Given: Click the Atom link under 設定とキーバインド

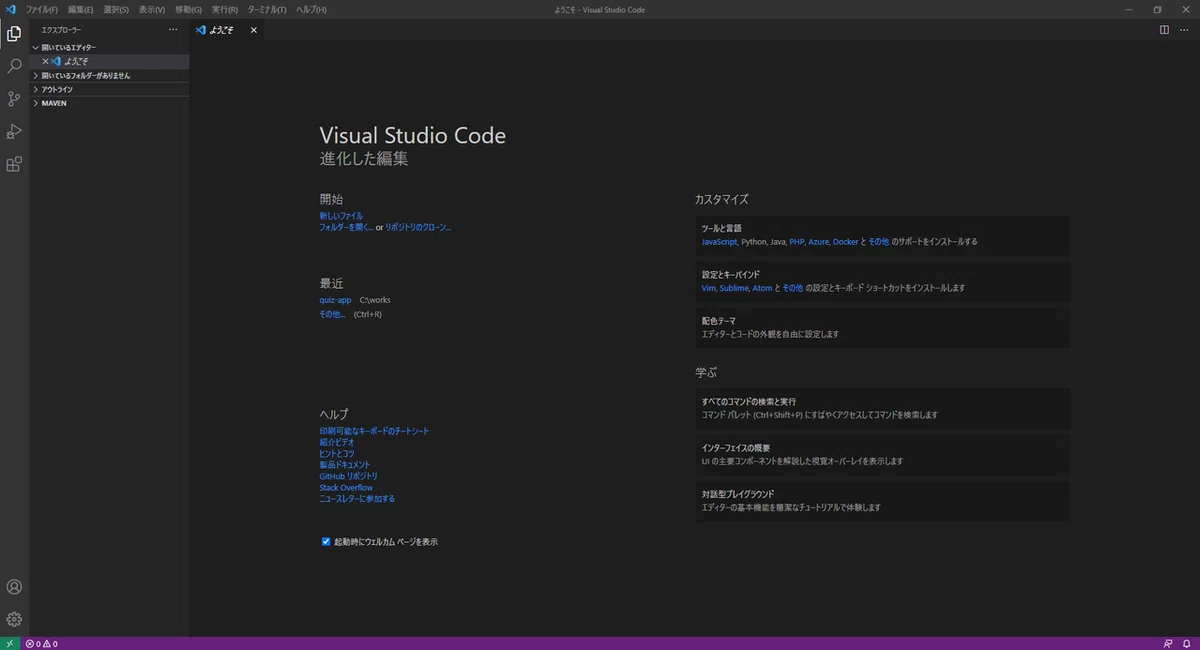Looking at the screenshot, I should tap(762, 288).
